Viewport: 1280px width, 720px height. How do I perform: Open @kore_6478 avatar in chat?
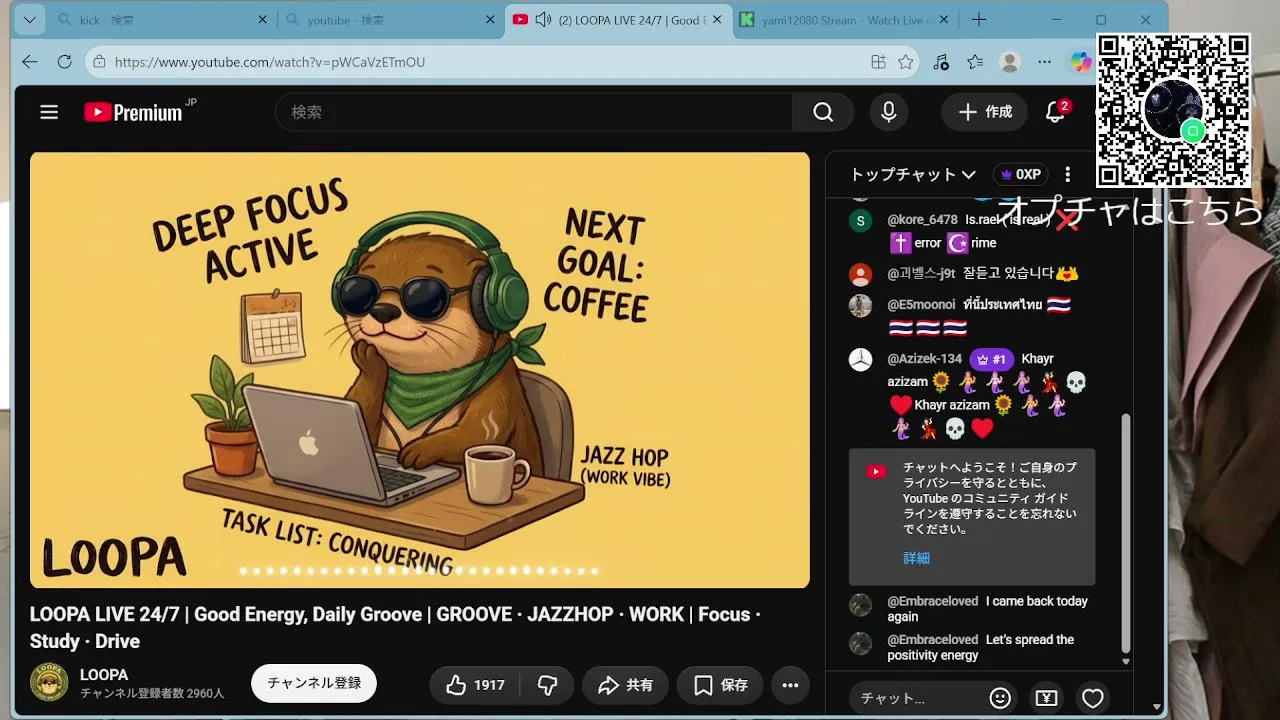pyautogui.click(x=860, y=220)
